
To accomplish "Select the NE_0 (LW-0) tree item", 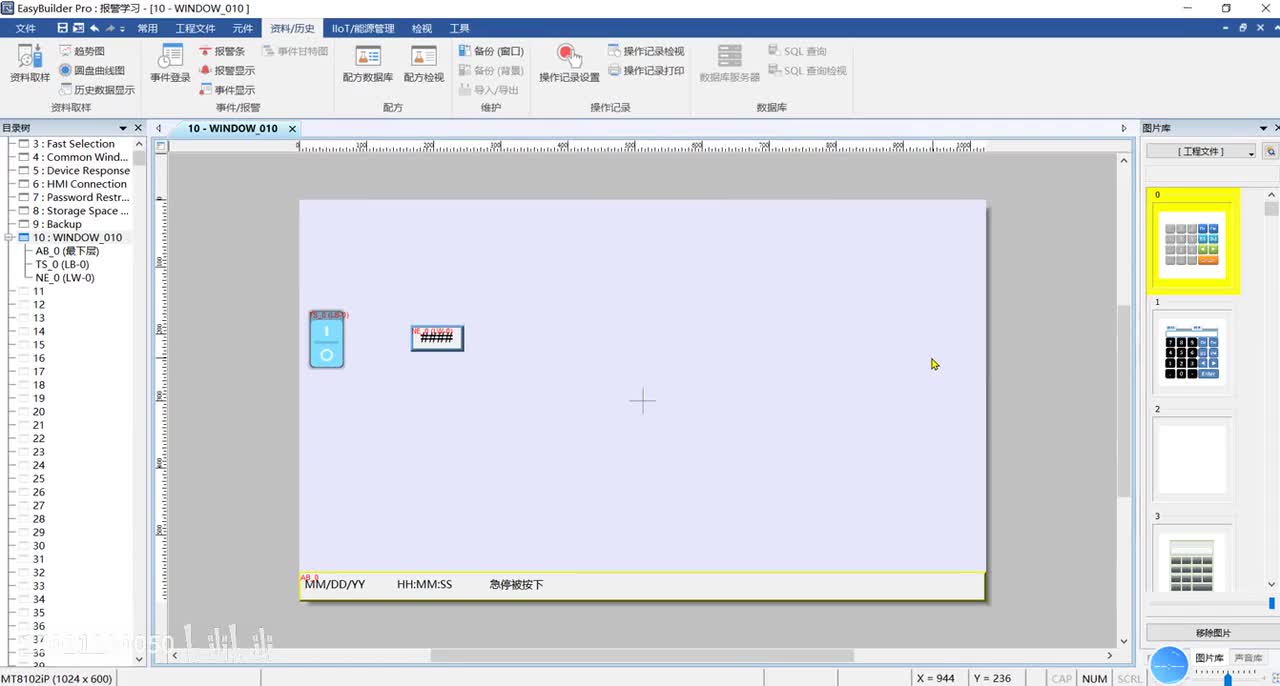I will click(x=64, y=278).
